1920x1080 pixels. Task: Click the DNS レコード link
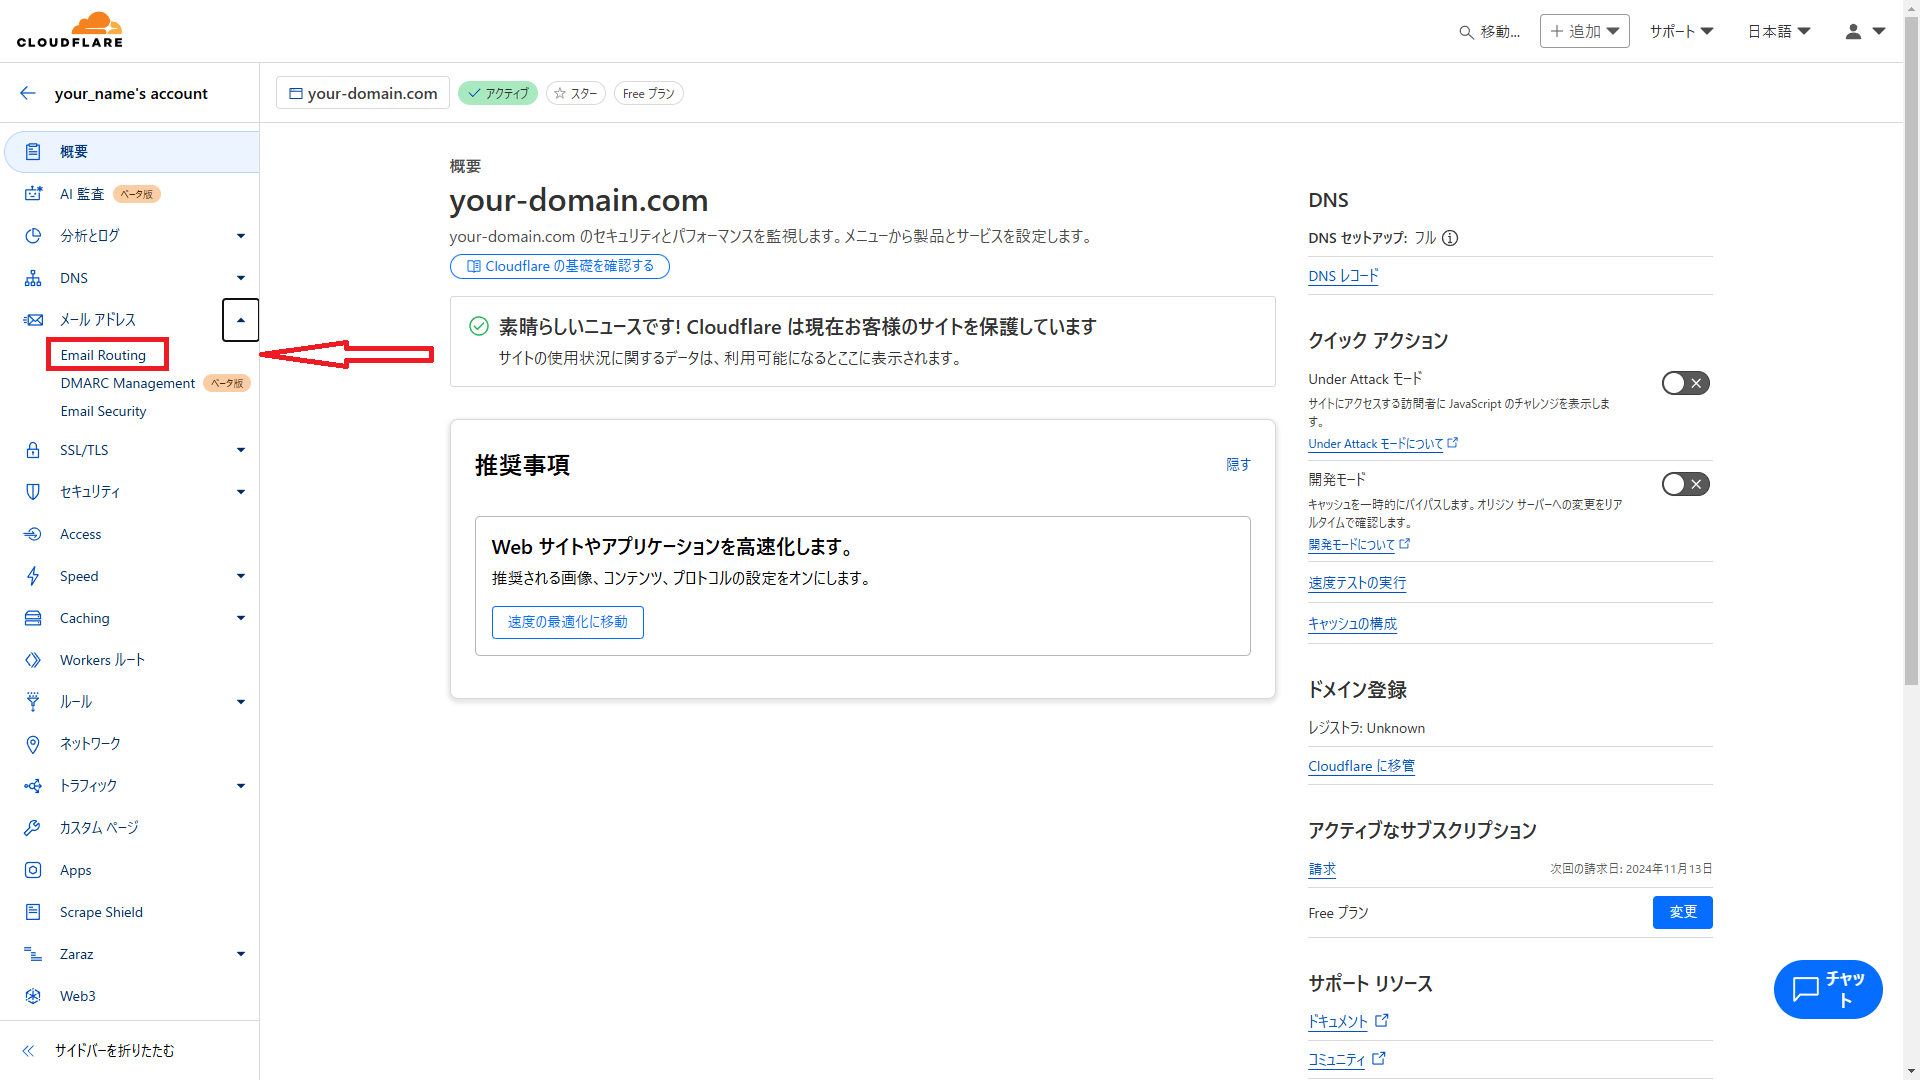point(1343,275)
